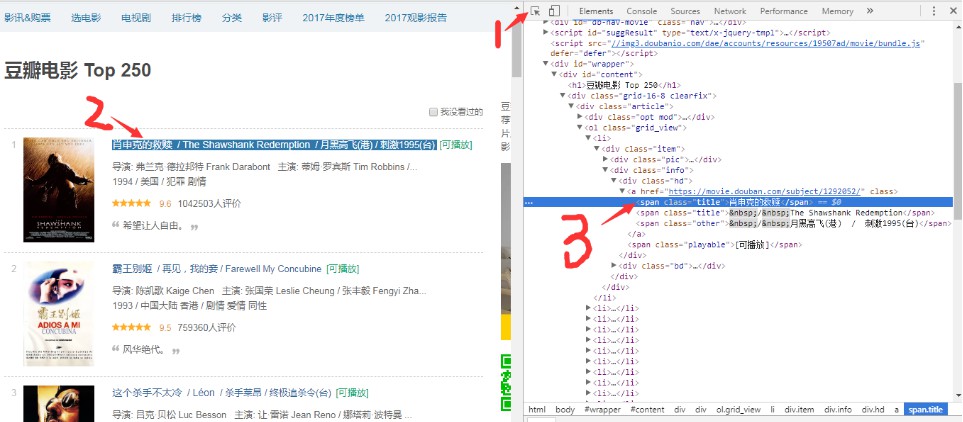
Task: Toggle the device toolbar icon
Action: (554, 11)
